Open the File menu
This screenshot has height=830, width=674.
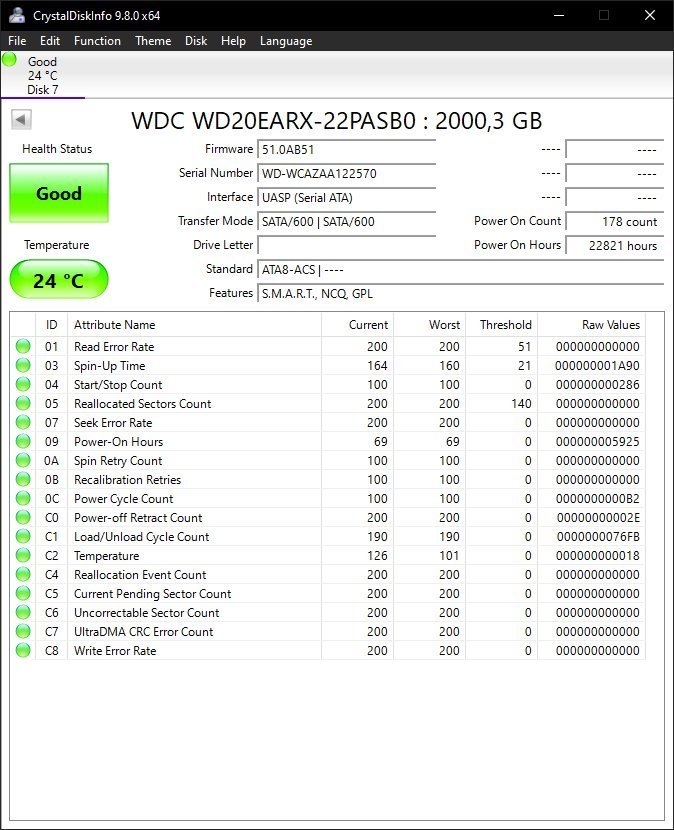pyautogui.click(x=17, y=41)
